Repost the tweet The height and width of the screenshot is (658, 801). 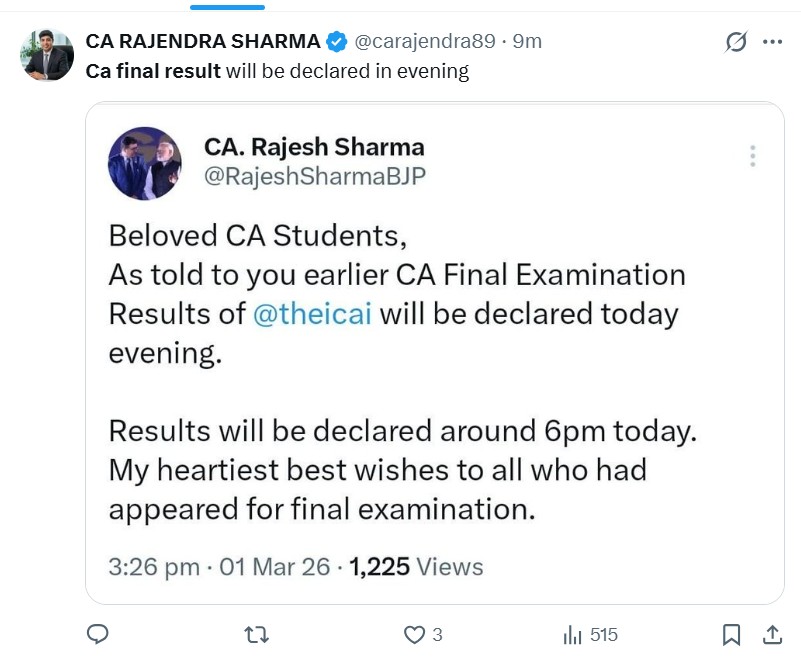pyautogui.click(x=255, y=634)
